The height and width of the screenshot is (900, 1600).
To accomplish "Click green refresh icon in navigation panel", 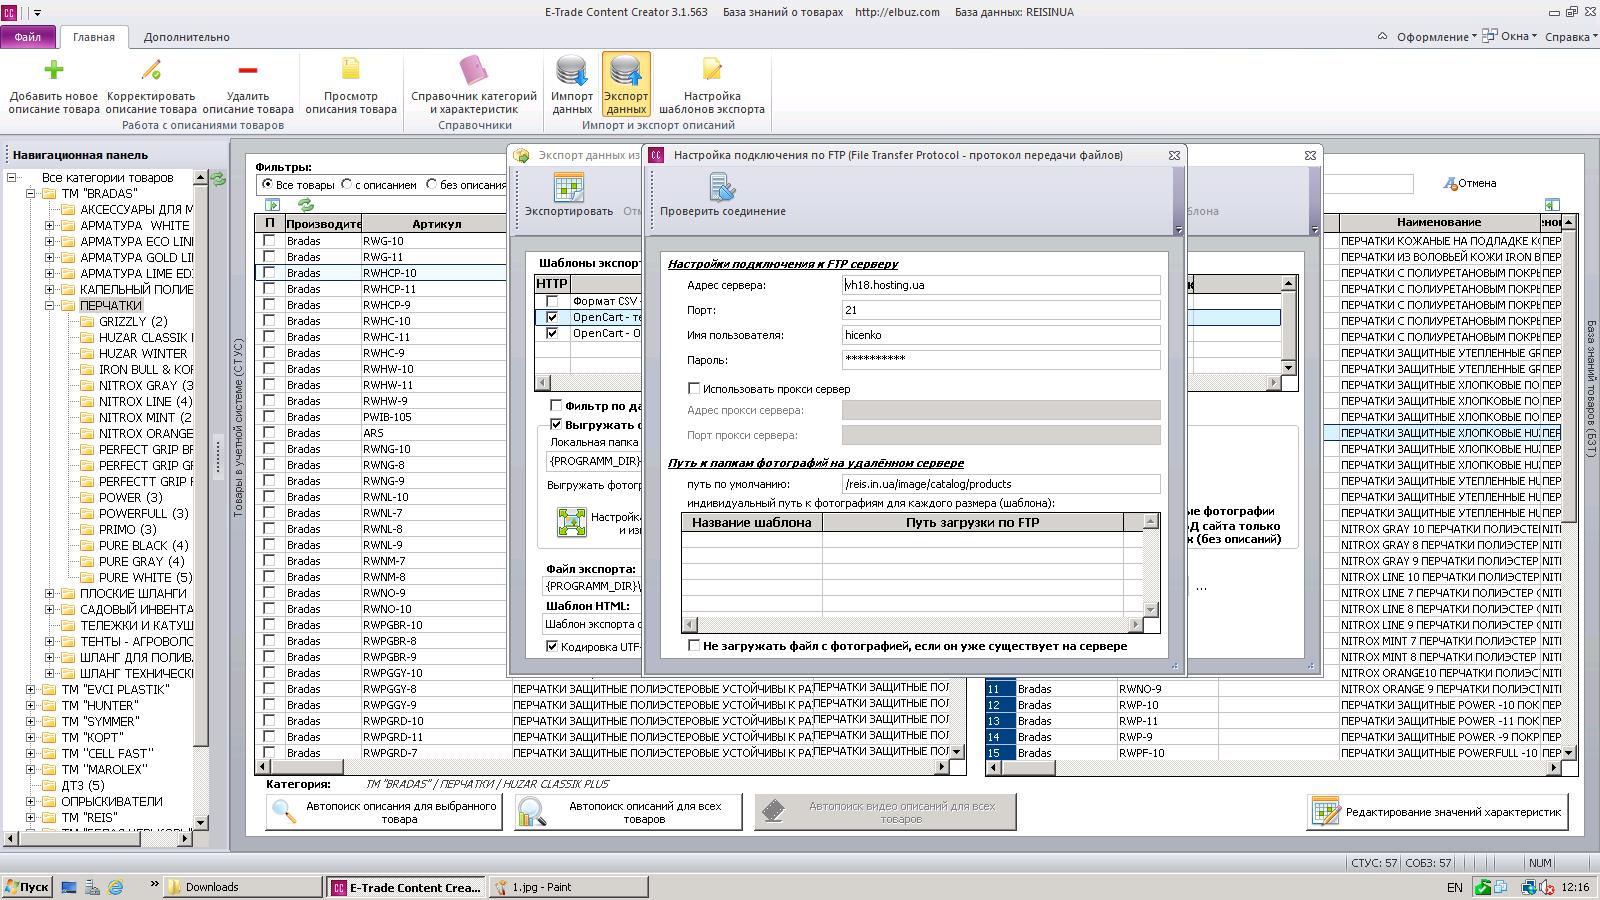I will tap(218, 179).
